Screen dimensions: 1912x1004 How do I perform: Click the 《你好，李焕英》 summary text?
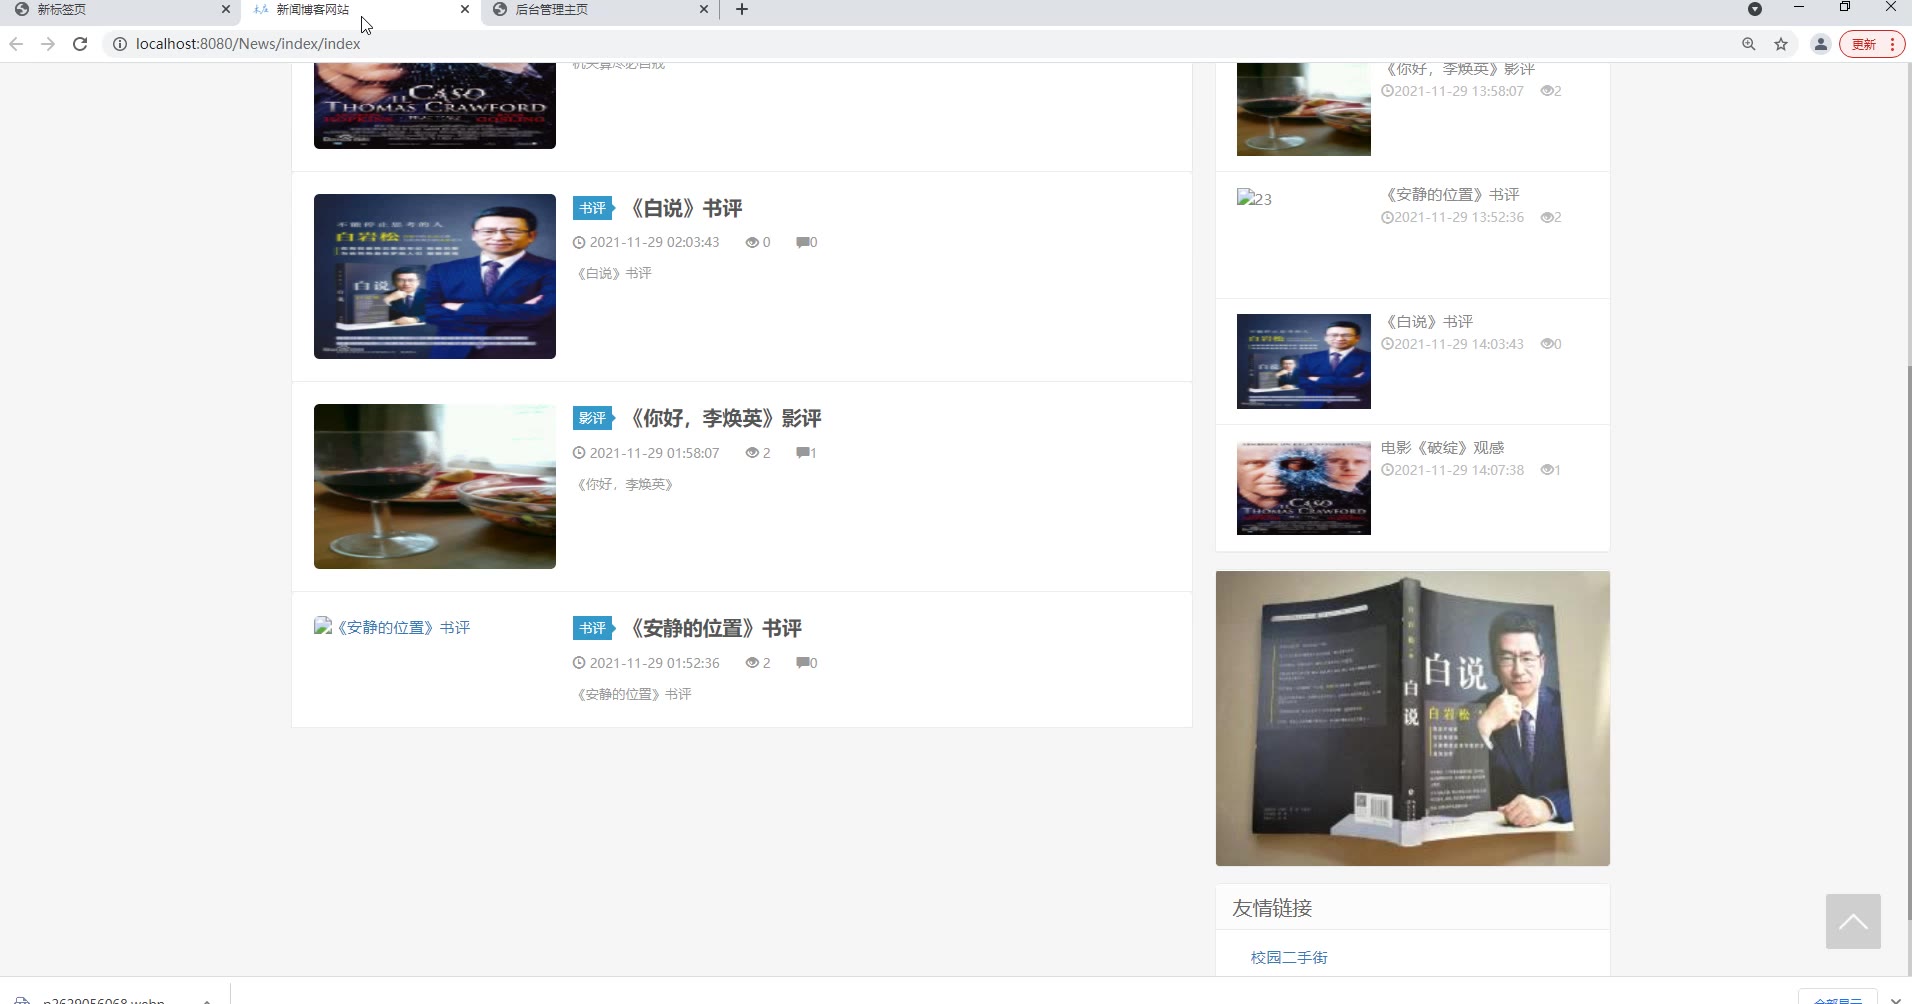[626, 484]
